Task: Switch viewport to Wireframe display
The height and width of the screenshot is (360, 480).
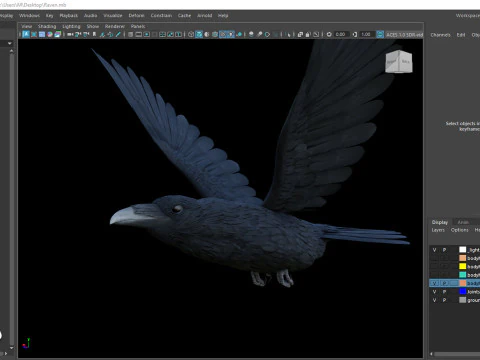Action: pos(191,34)
